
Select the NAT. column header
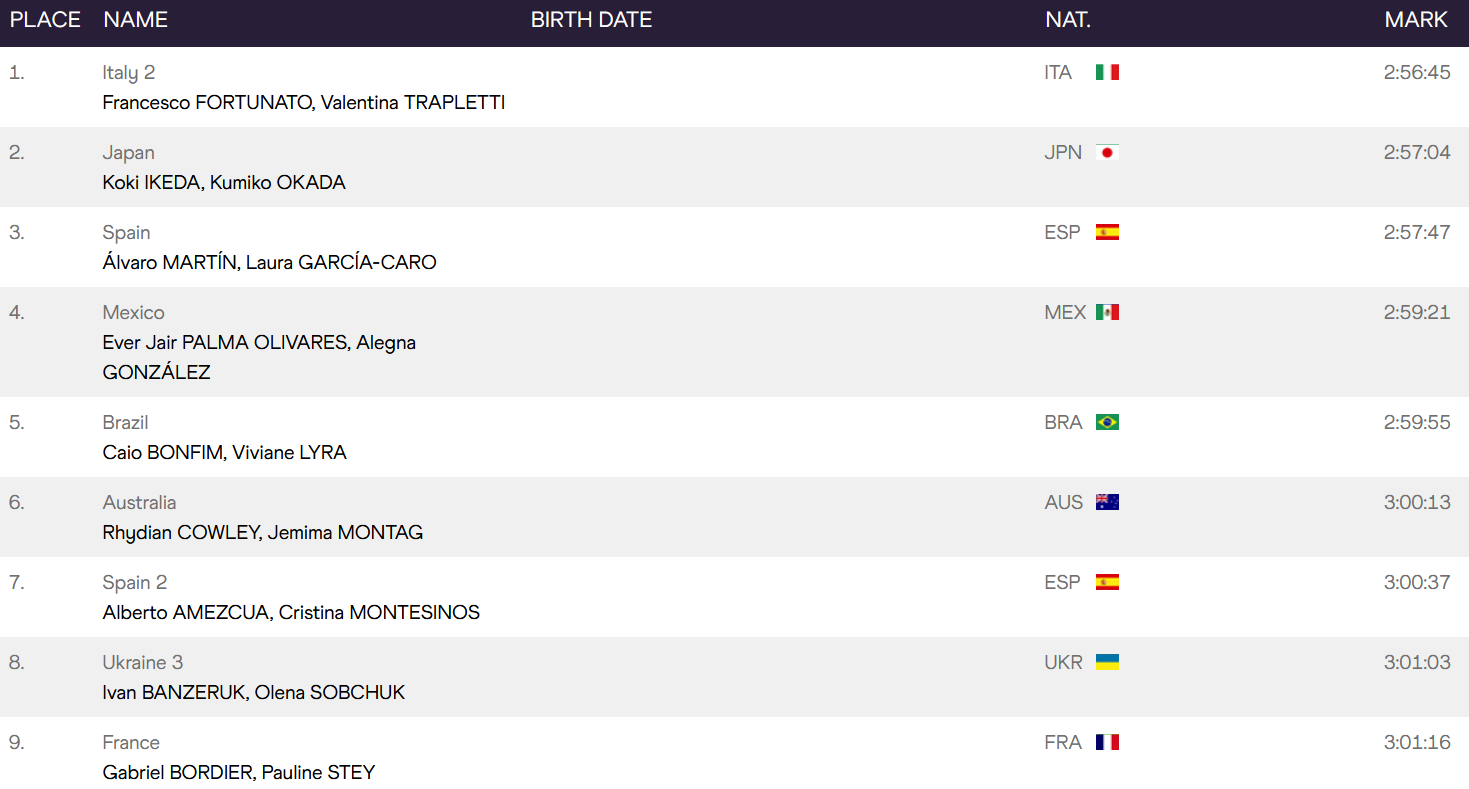[x=1068, y=20]
